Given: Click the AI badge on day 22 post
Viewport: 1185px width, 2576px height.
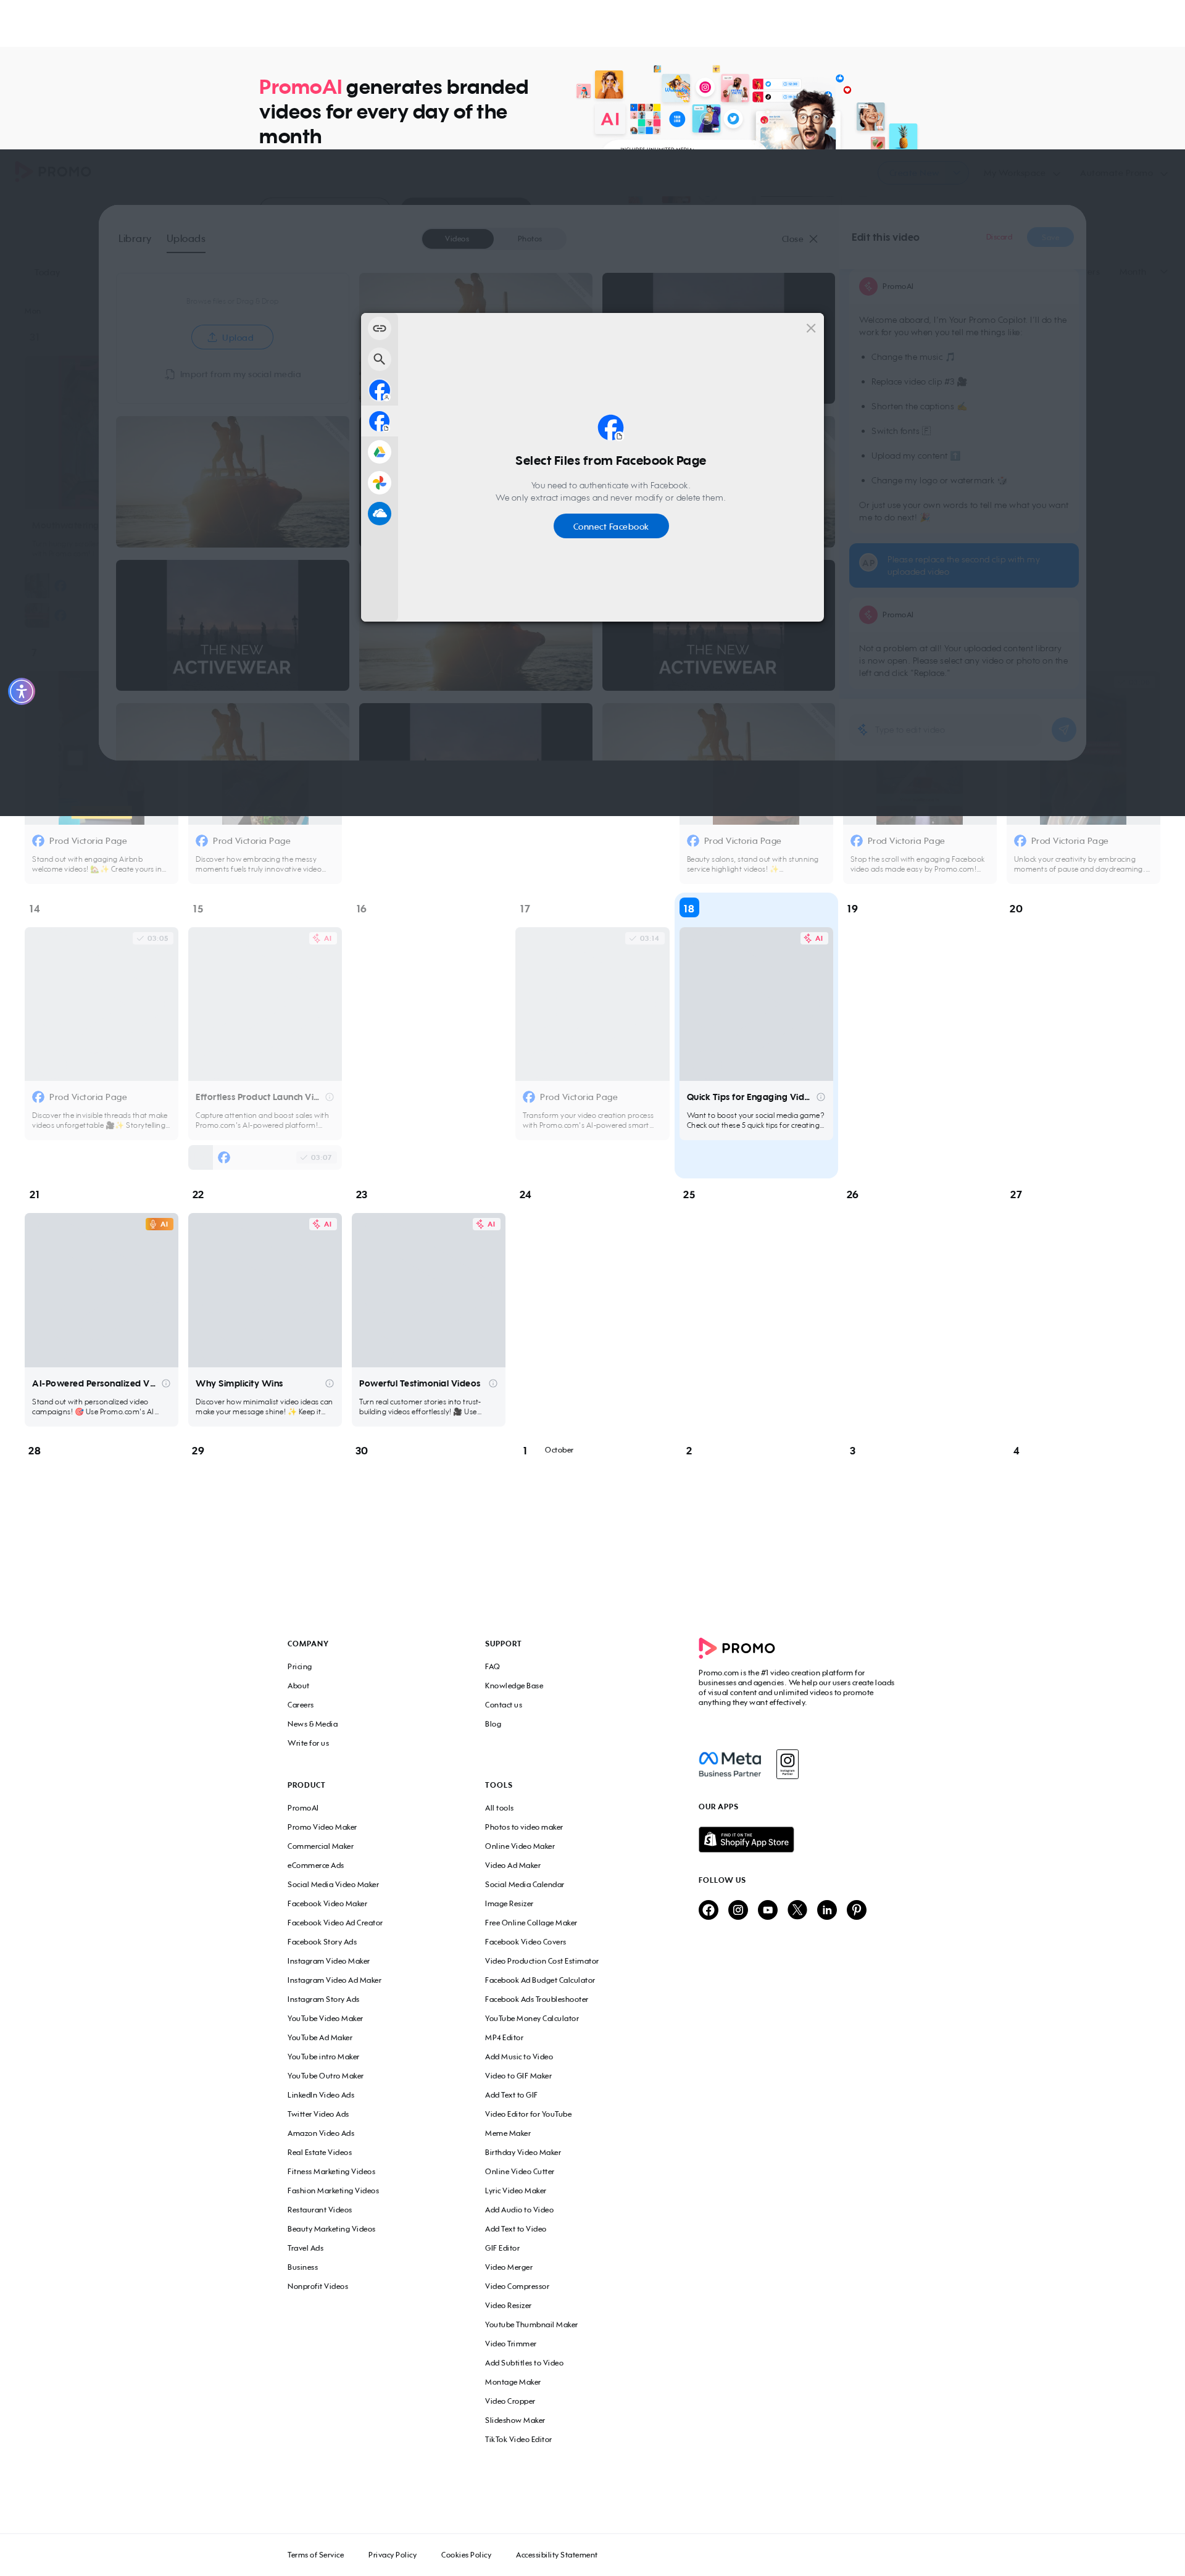Looking at the screenshot, I should pos(322,1224).
